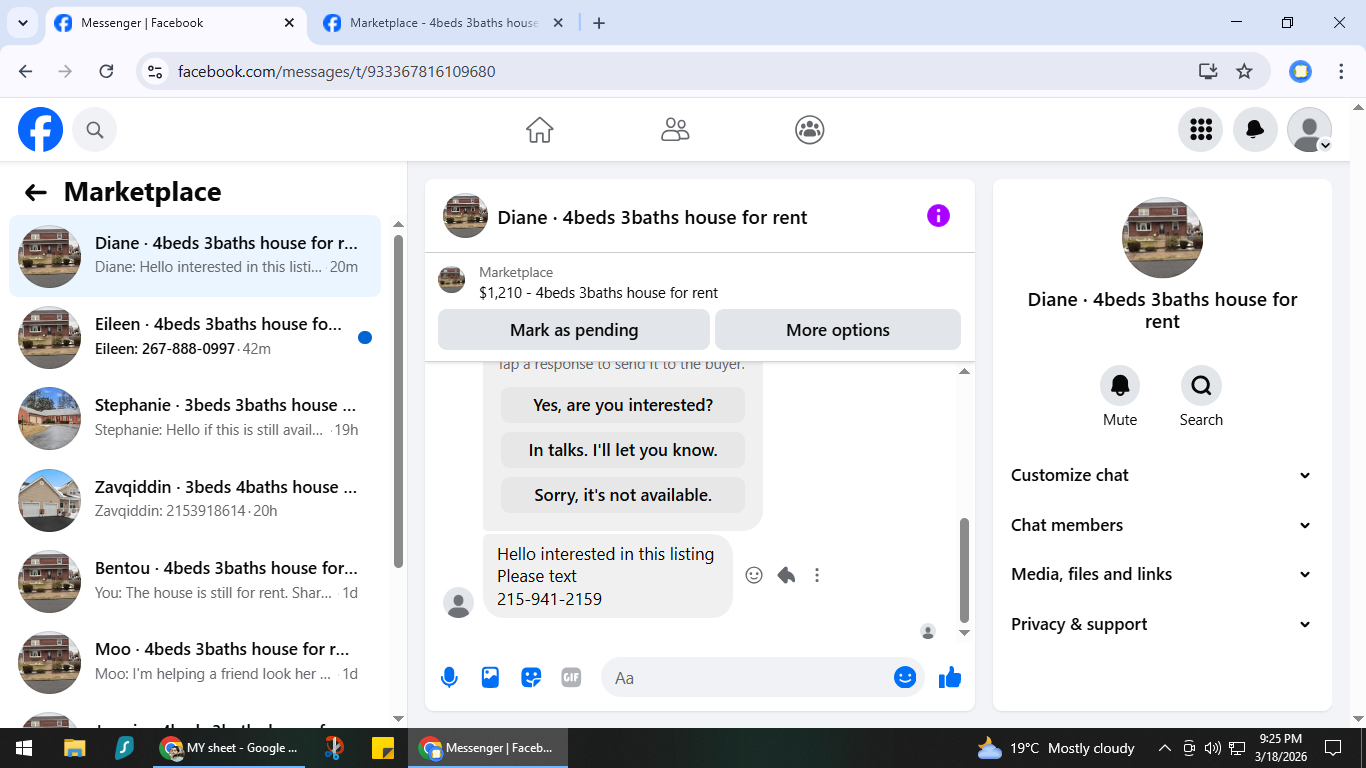Viewport: 1366px width, 768px height.
Task: Send 'Yes, are you interested?' response
Action: (623, 405)
